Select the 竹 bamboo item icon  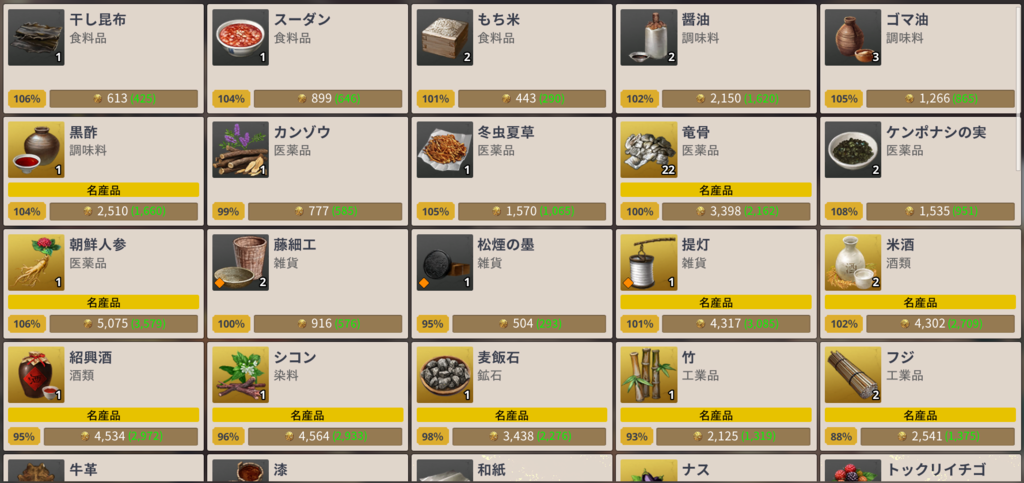coord(648,375)
